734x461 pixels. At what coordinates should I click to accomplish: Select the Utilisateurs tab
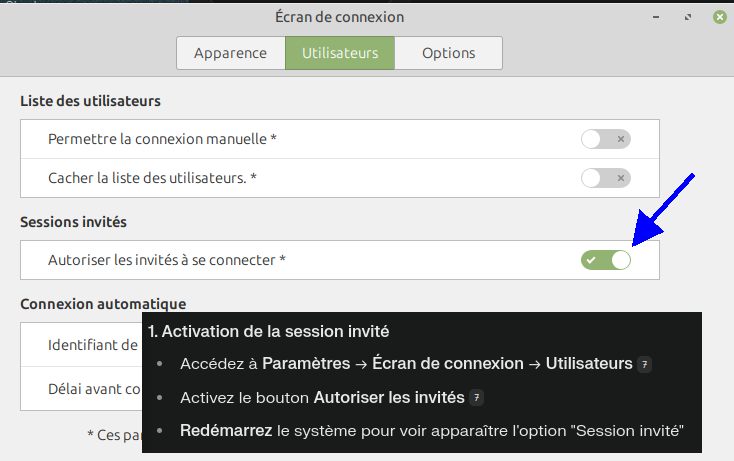(340, 53)
